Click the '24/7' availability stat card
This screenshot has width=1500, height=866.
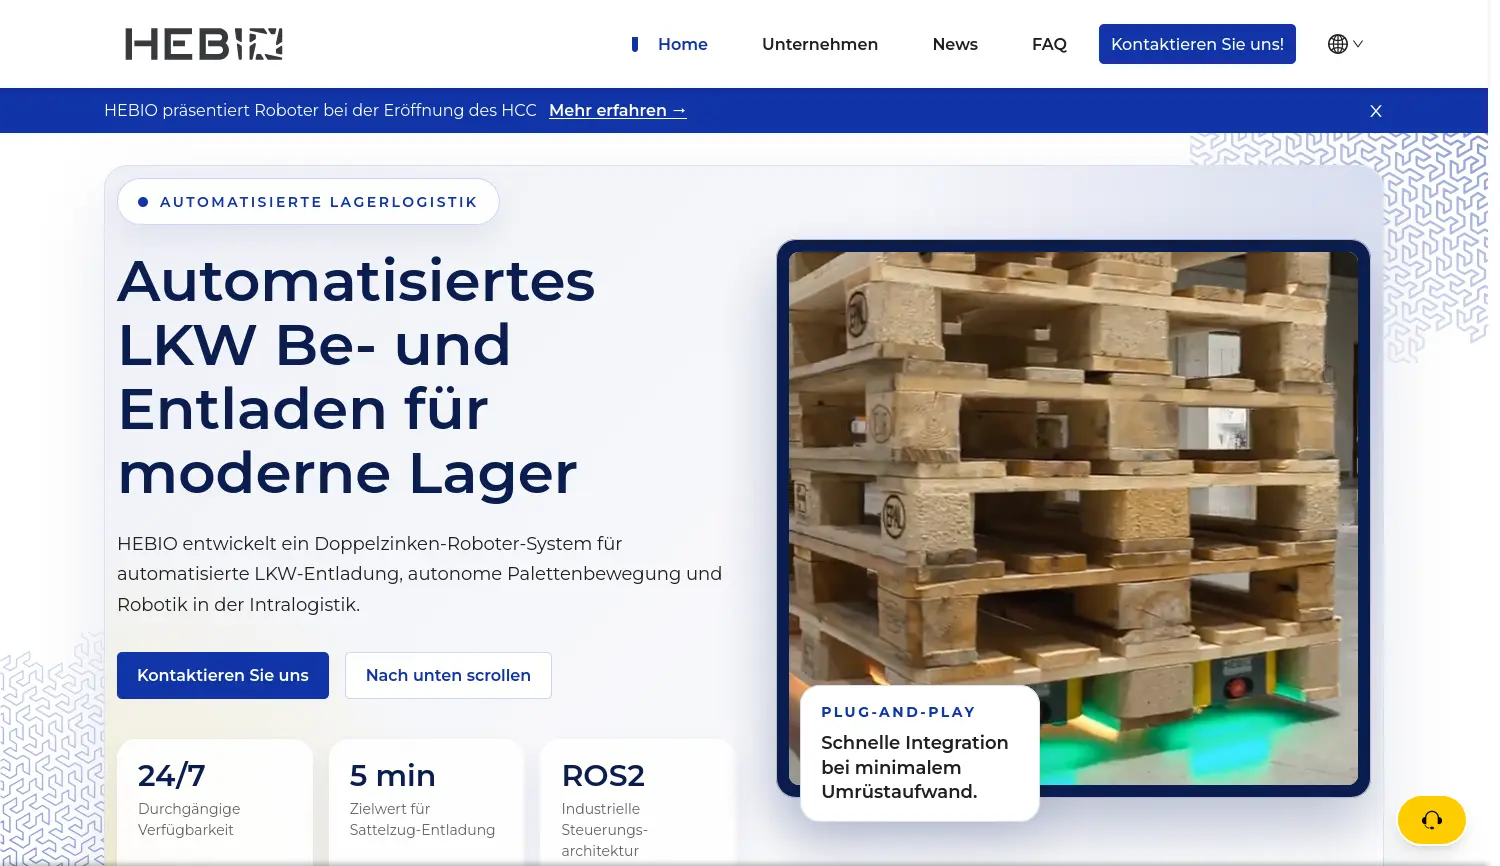(x=215, y=802)
